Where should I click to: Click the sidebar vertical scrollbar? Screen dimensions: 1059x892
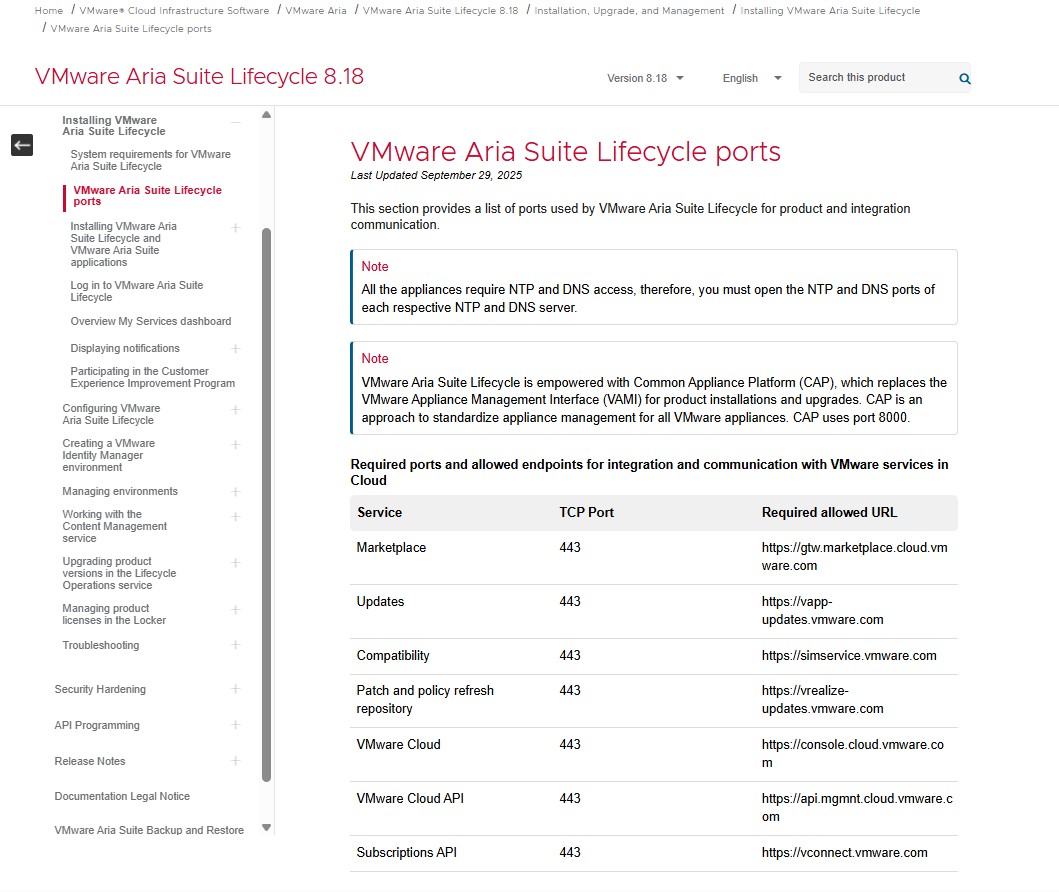(x=266, y=500)
